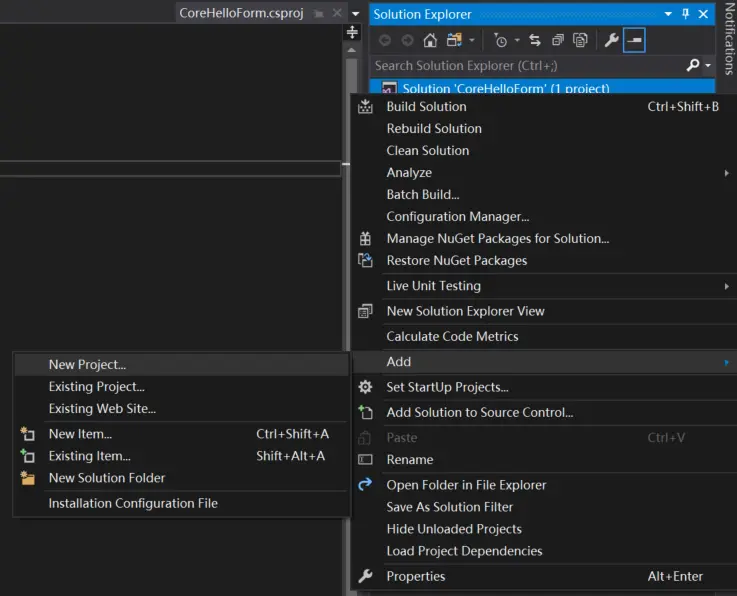The height and width of the screenshot is (596, 737).
Task: Click the magnifier search icon in Solution Explorer
Action: click(x=693, y=65)
